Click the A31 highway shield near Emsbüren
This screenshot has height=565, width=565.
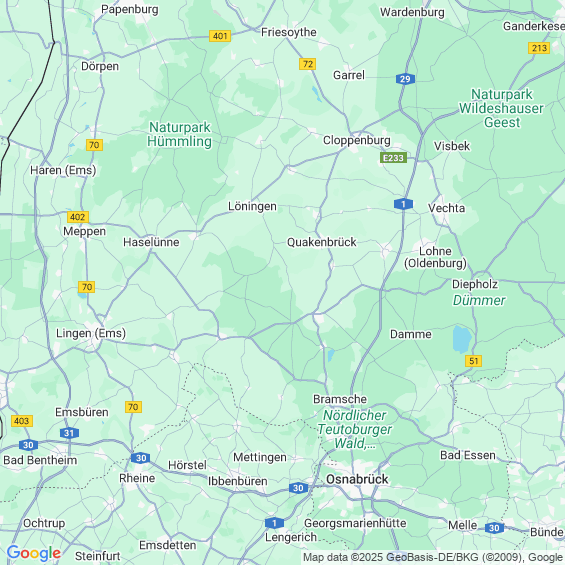69,433
